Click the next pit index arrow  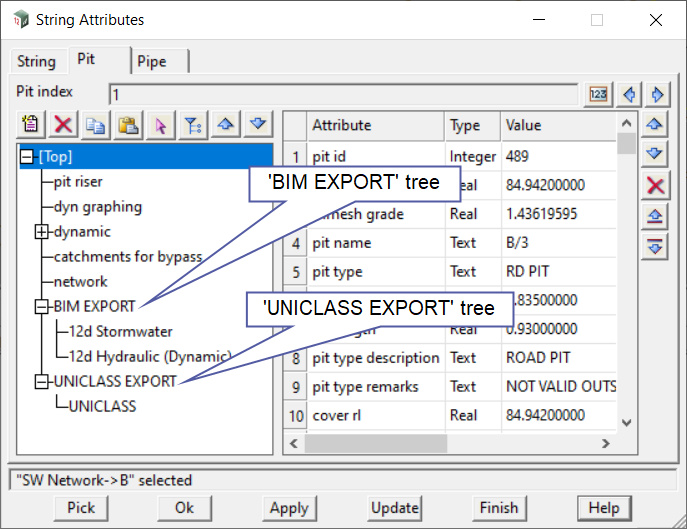(656, 94)
